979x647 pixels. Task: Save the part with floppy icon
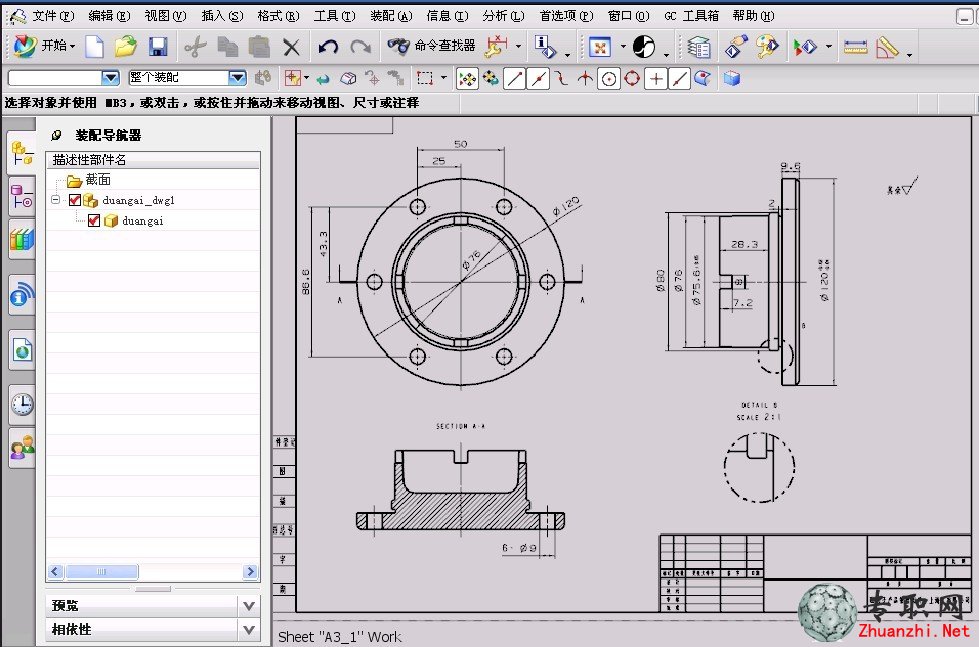pyautogui.click(x=158, y=46)
